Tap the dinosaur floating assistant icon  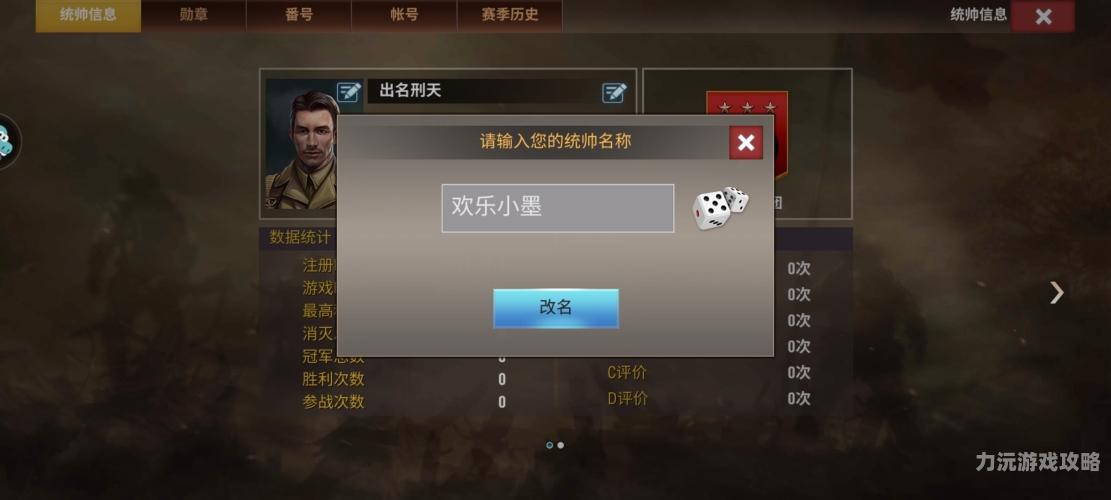pos(6,141)
